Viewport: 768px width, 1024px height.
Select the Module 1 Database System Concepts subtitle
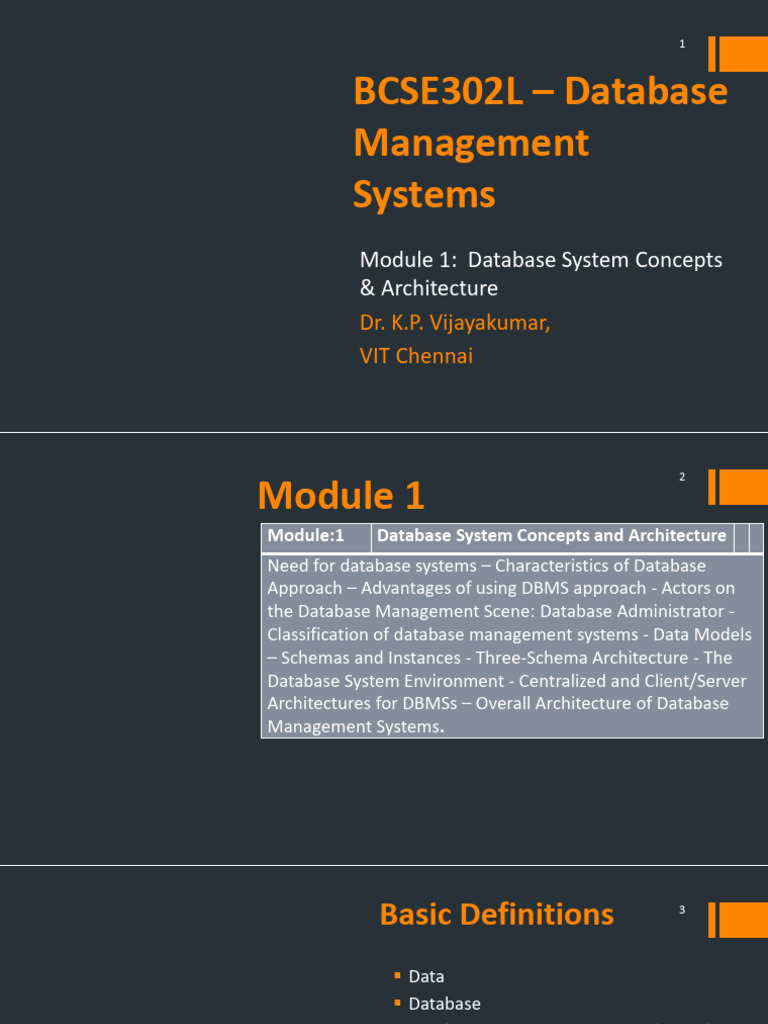click(x=541, y=274)
